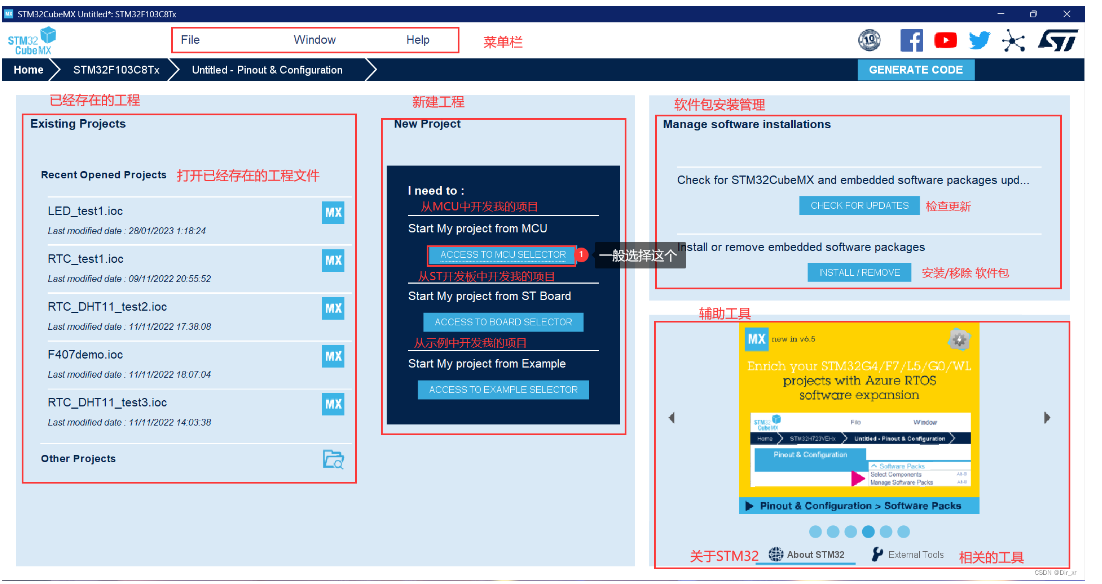Image resolution: width=1102 pixels, height=584 pixels.
Task: Switch to the External Tools tab
Action: tap(908, 554)
